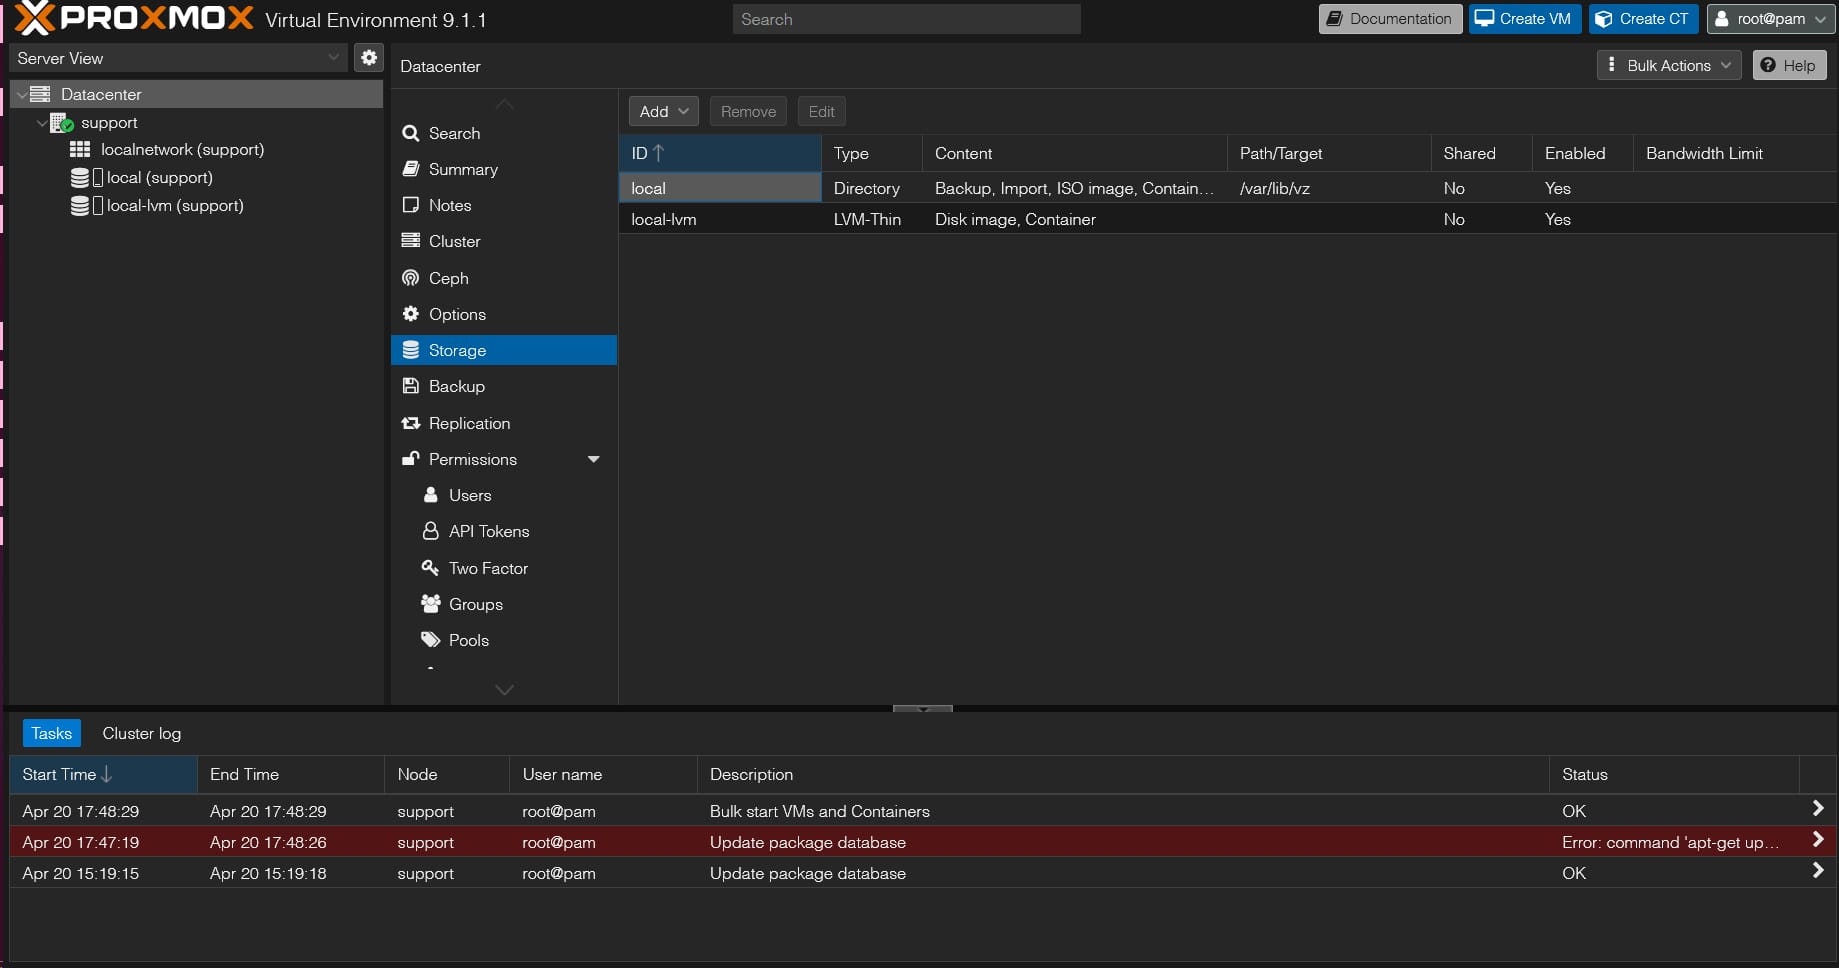Collapse the Permissions submenu arrow

coord(593,459)
